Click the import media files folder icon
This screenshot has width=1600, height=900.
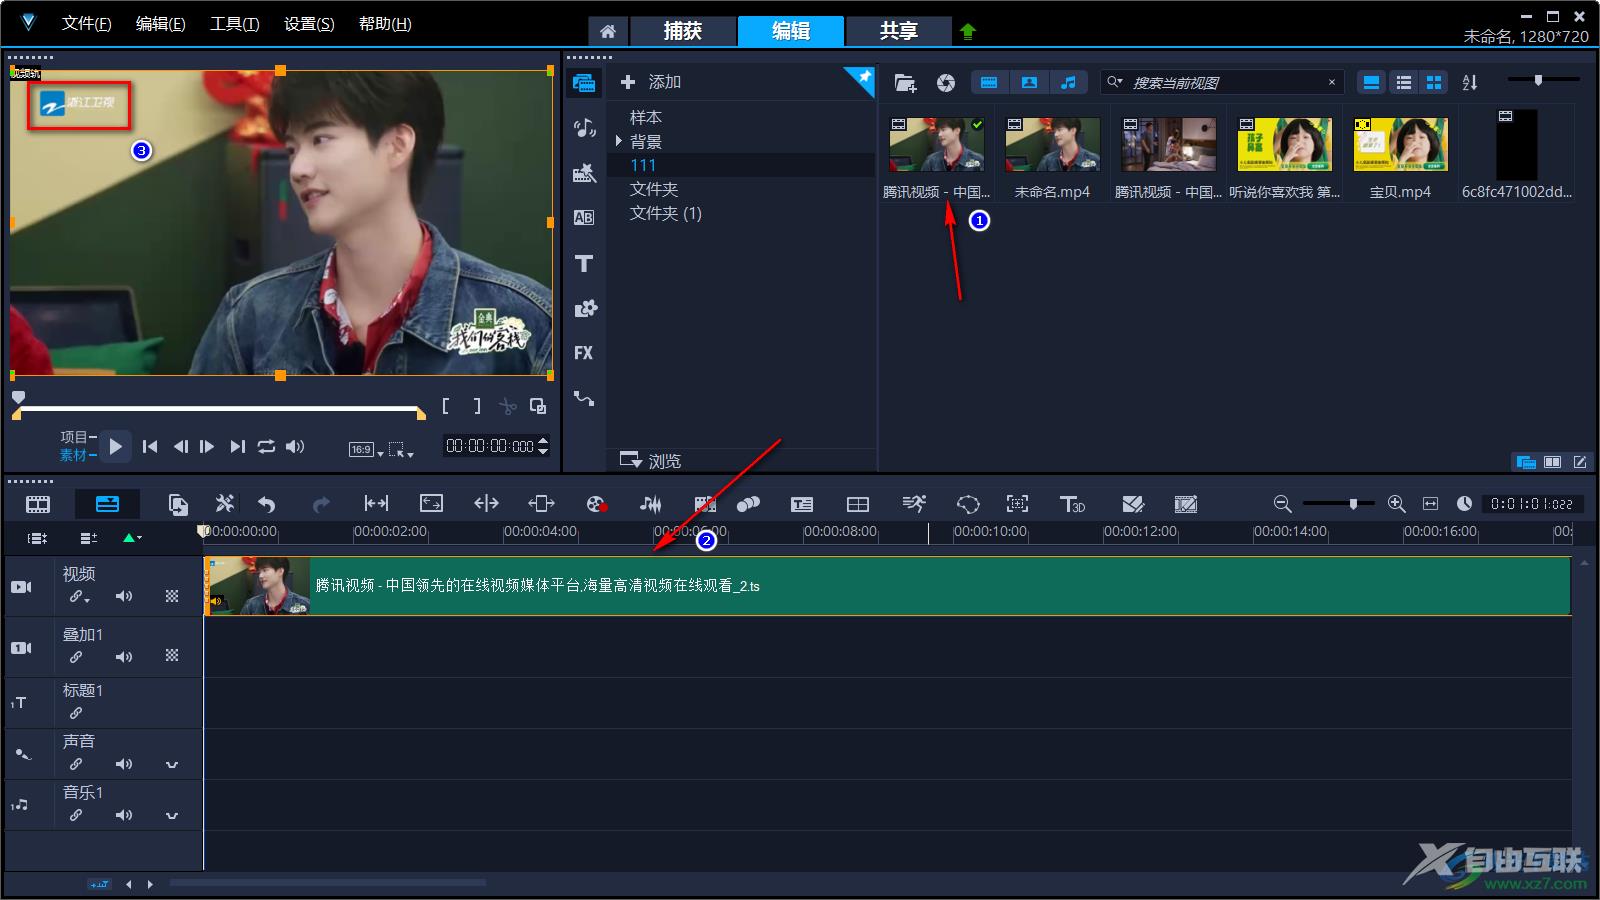click(905, 83)
